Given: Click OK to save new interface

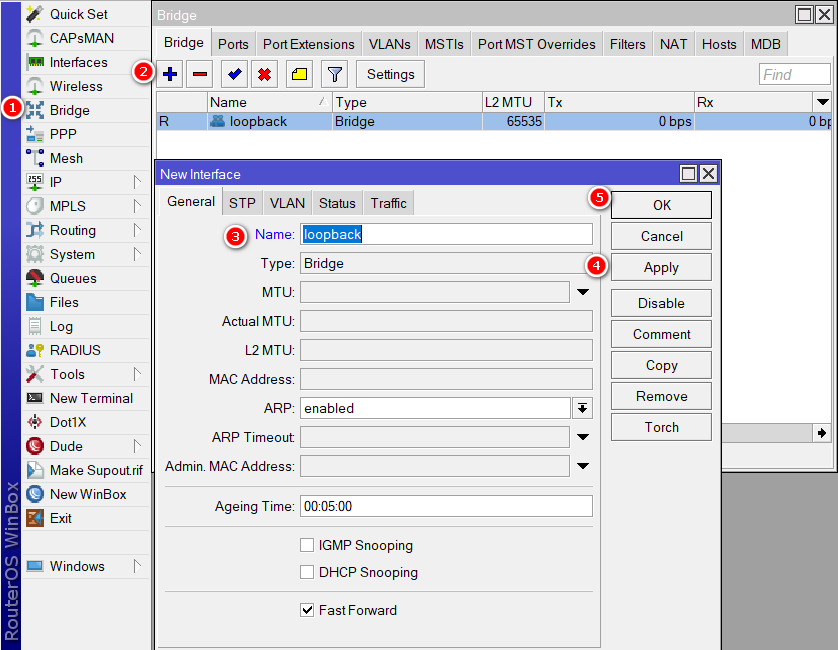Looking at the screenshot, I should (x=661, y=204).
